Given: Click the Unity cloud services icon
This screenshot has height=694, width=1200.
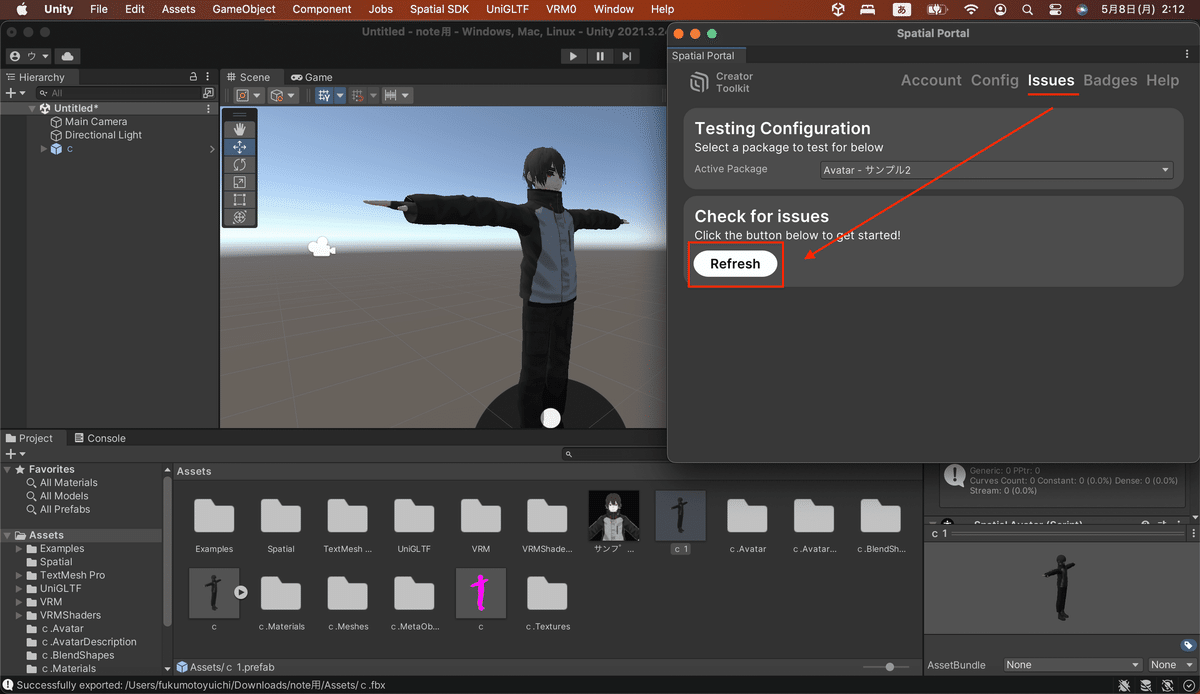Looking at the screenshot, I should (x=67, y=56).
